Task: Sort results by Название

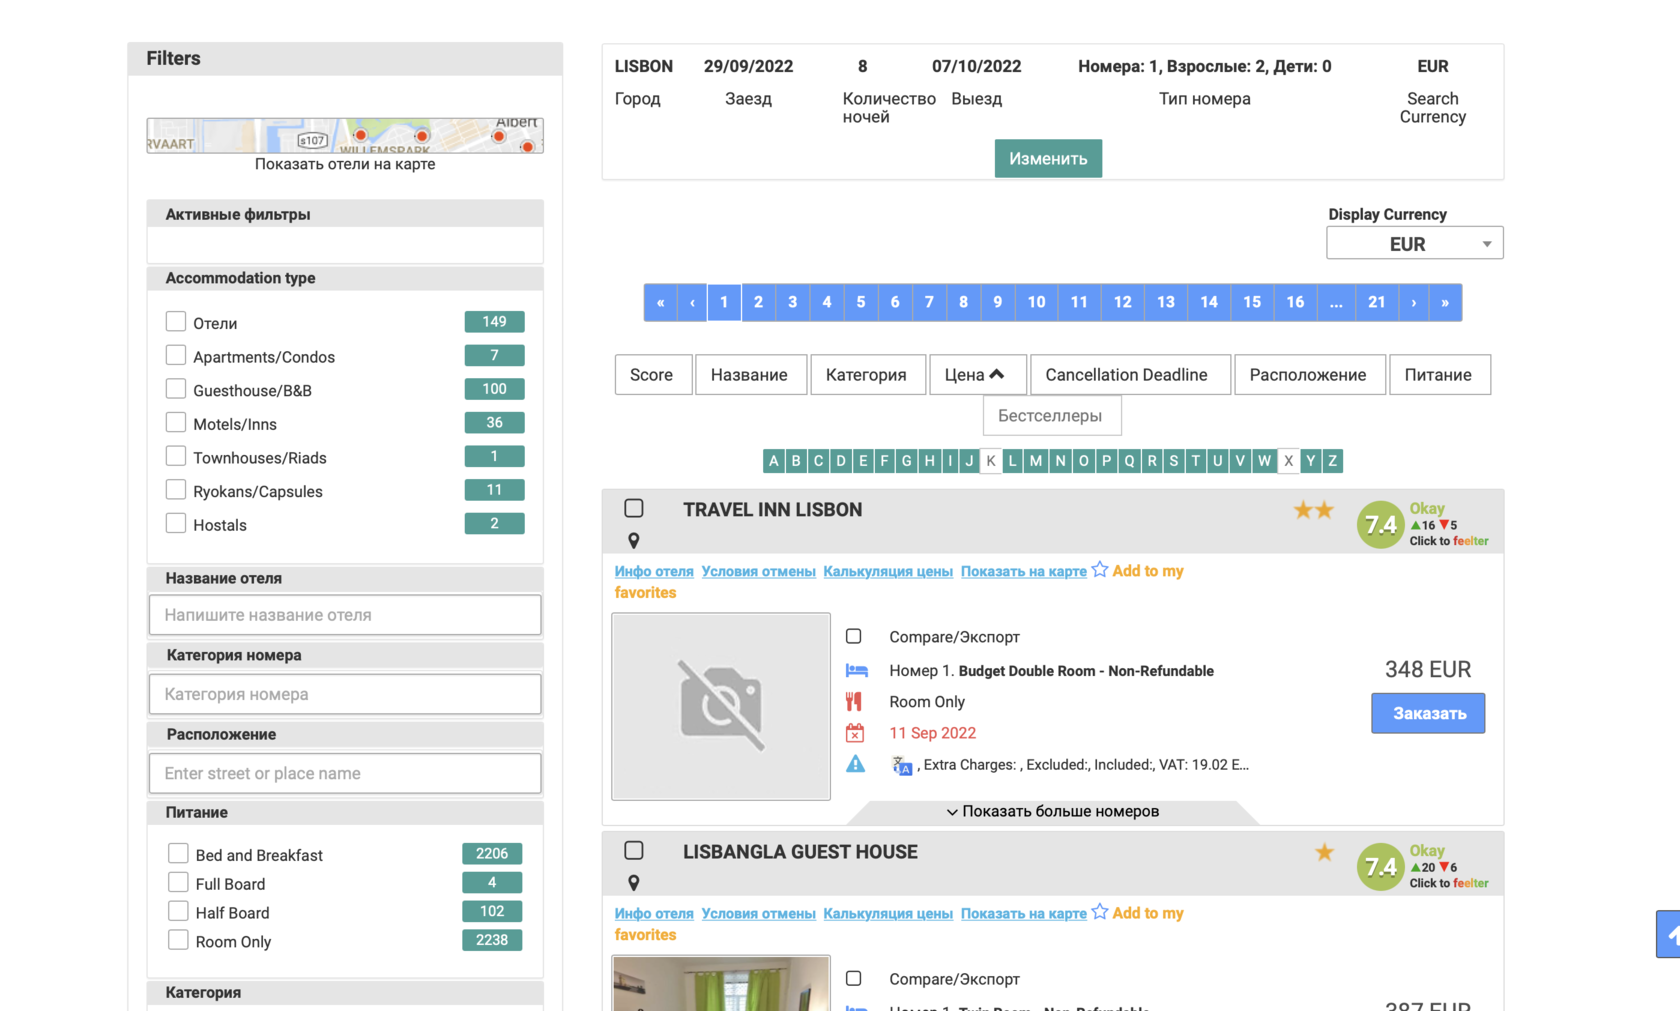Action: [x=750, y=375]
